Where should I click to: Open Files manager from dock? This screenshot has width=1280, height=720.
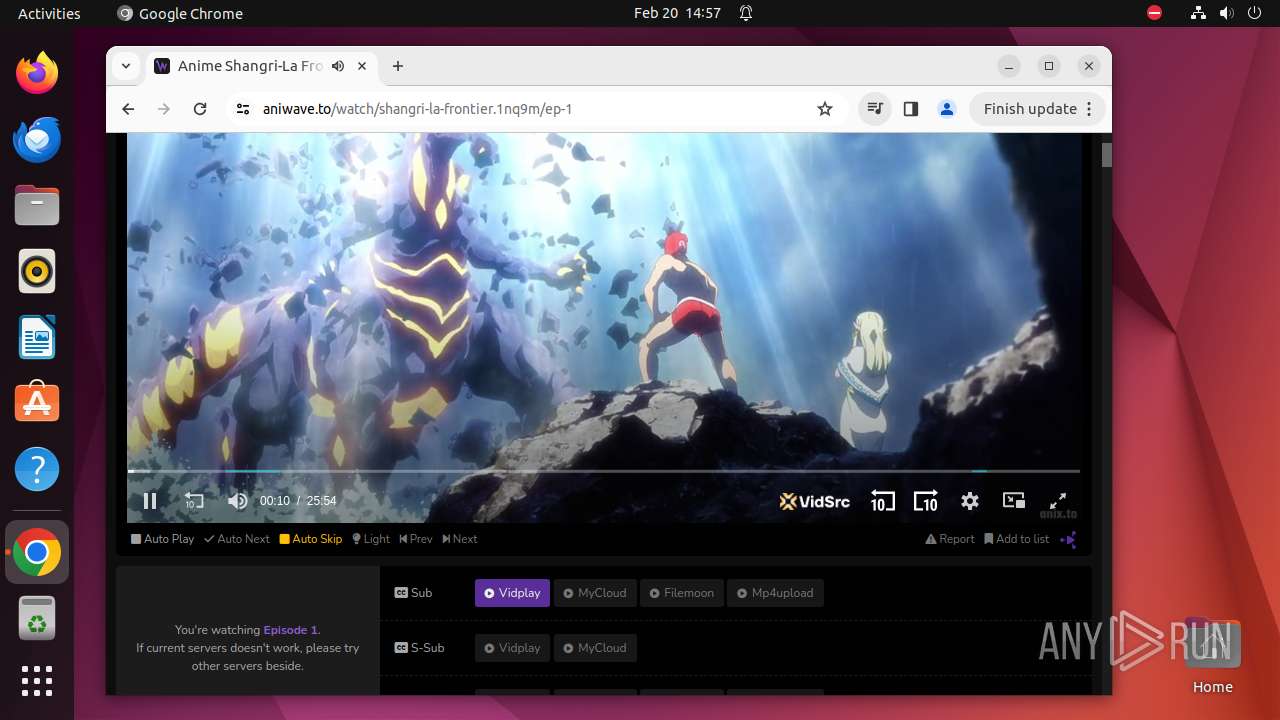pos(37,205)
